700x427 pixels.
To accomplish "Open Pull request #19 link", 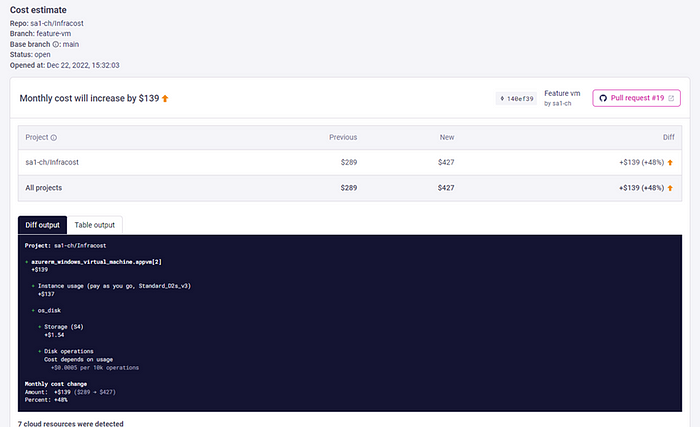I will [x=636, y=98].
